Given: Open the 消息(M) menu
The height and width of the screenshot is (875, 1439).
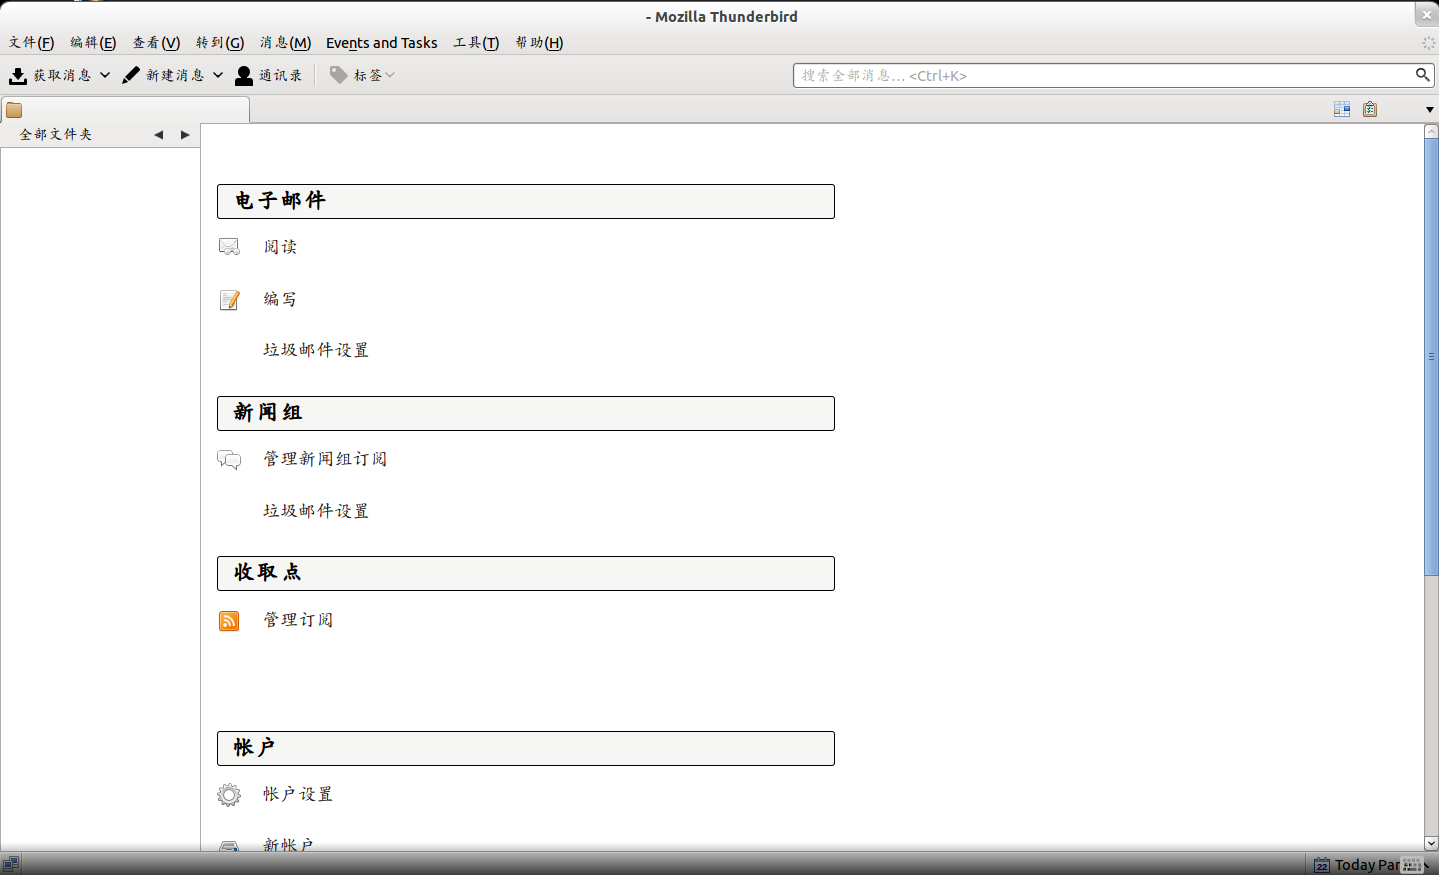Looking at the screenshot, I should 286,43.
